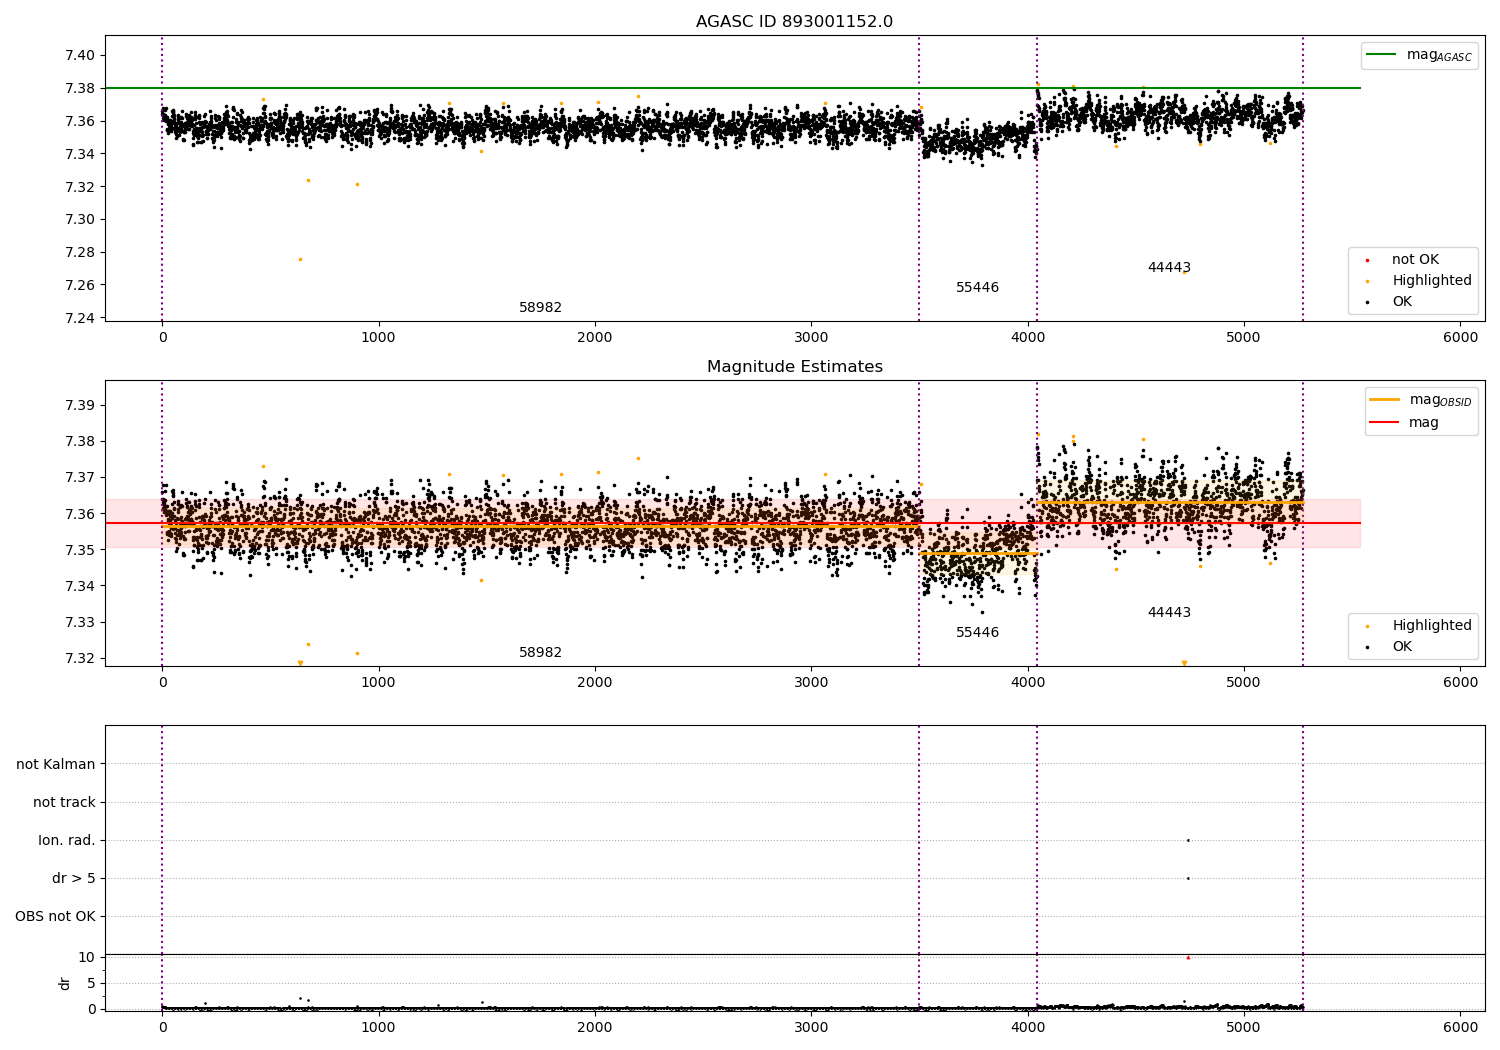The width and height of the screenshot is (1500, 1050).
Task: Click the "OBS not OK" axis label
Action: tap(55, 916)
